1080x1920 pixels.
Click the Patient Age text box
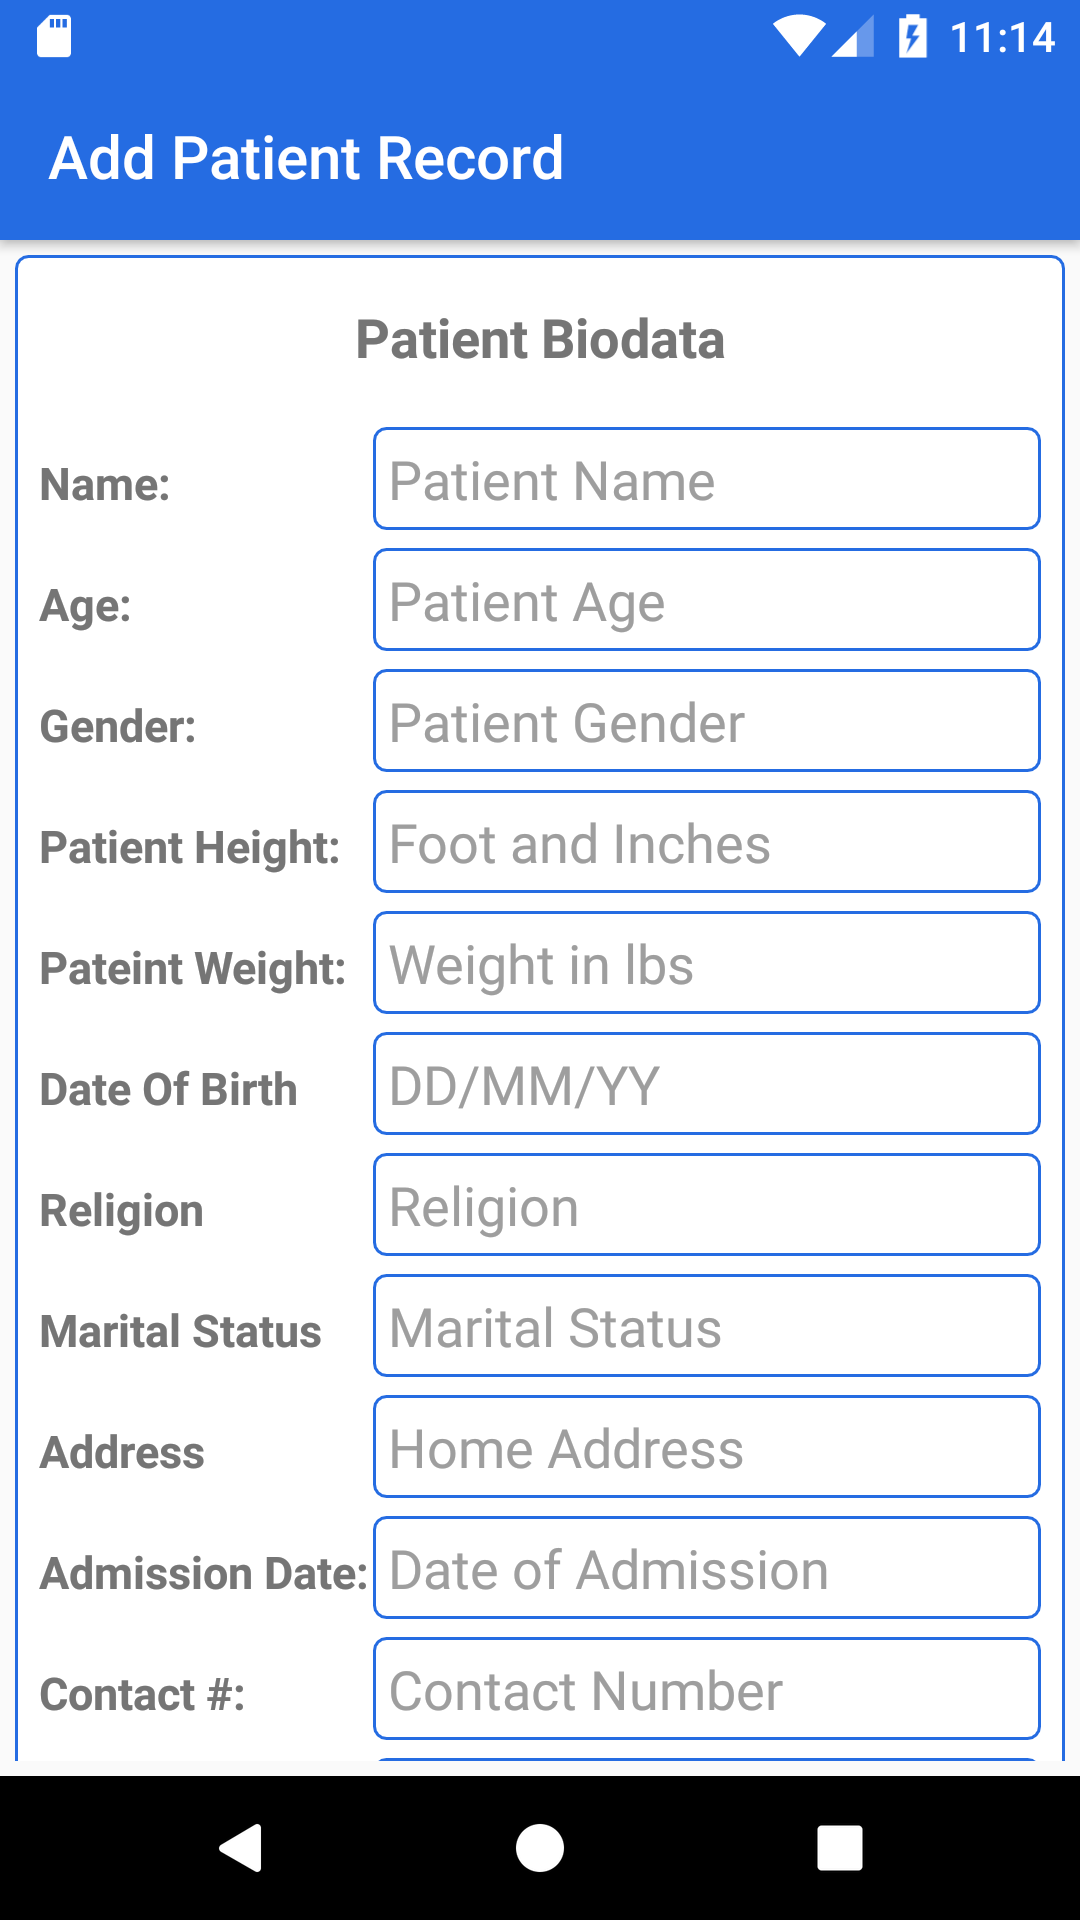pyautogui.click(x=706, y=600)
